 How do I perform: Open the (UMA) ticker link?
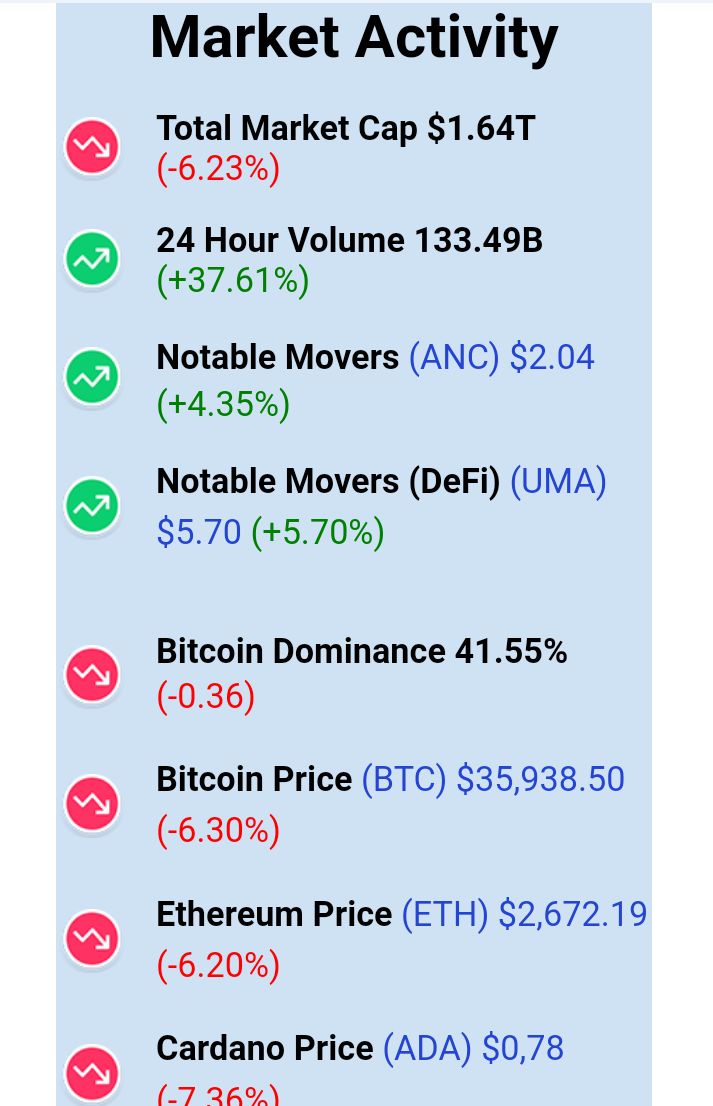tap(558, 482)
